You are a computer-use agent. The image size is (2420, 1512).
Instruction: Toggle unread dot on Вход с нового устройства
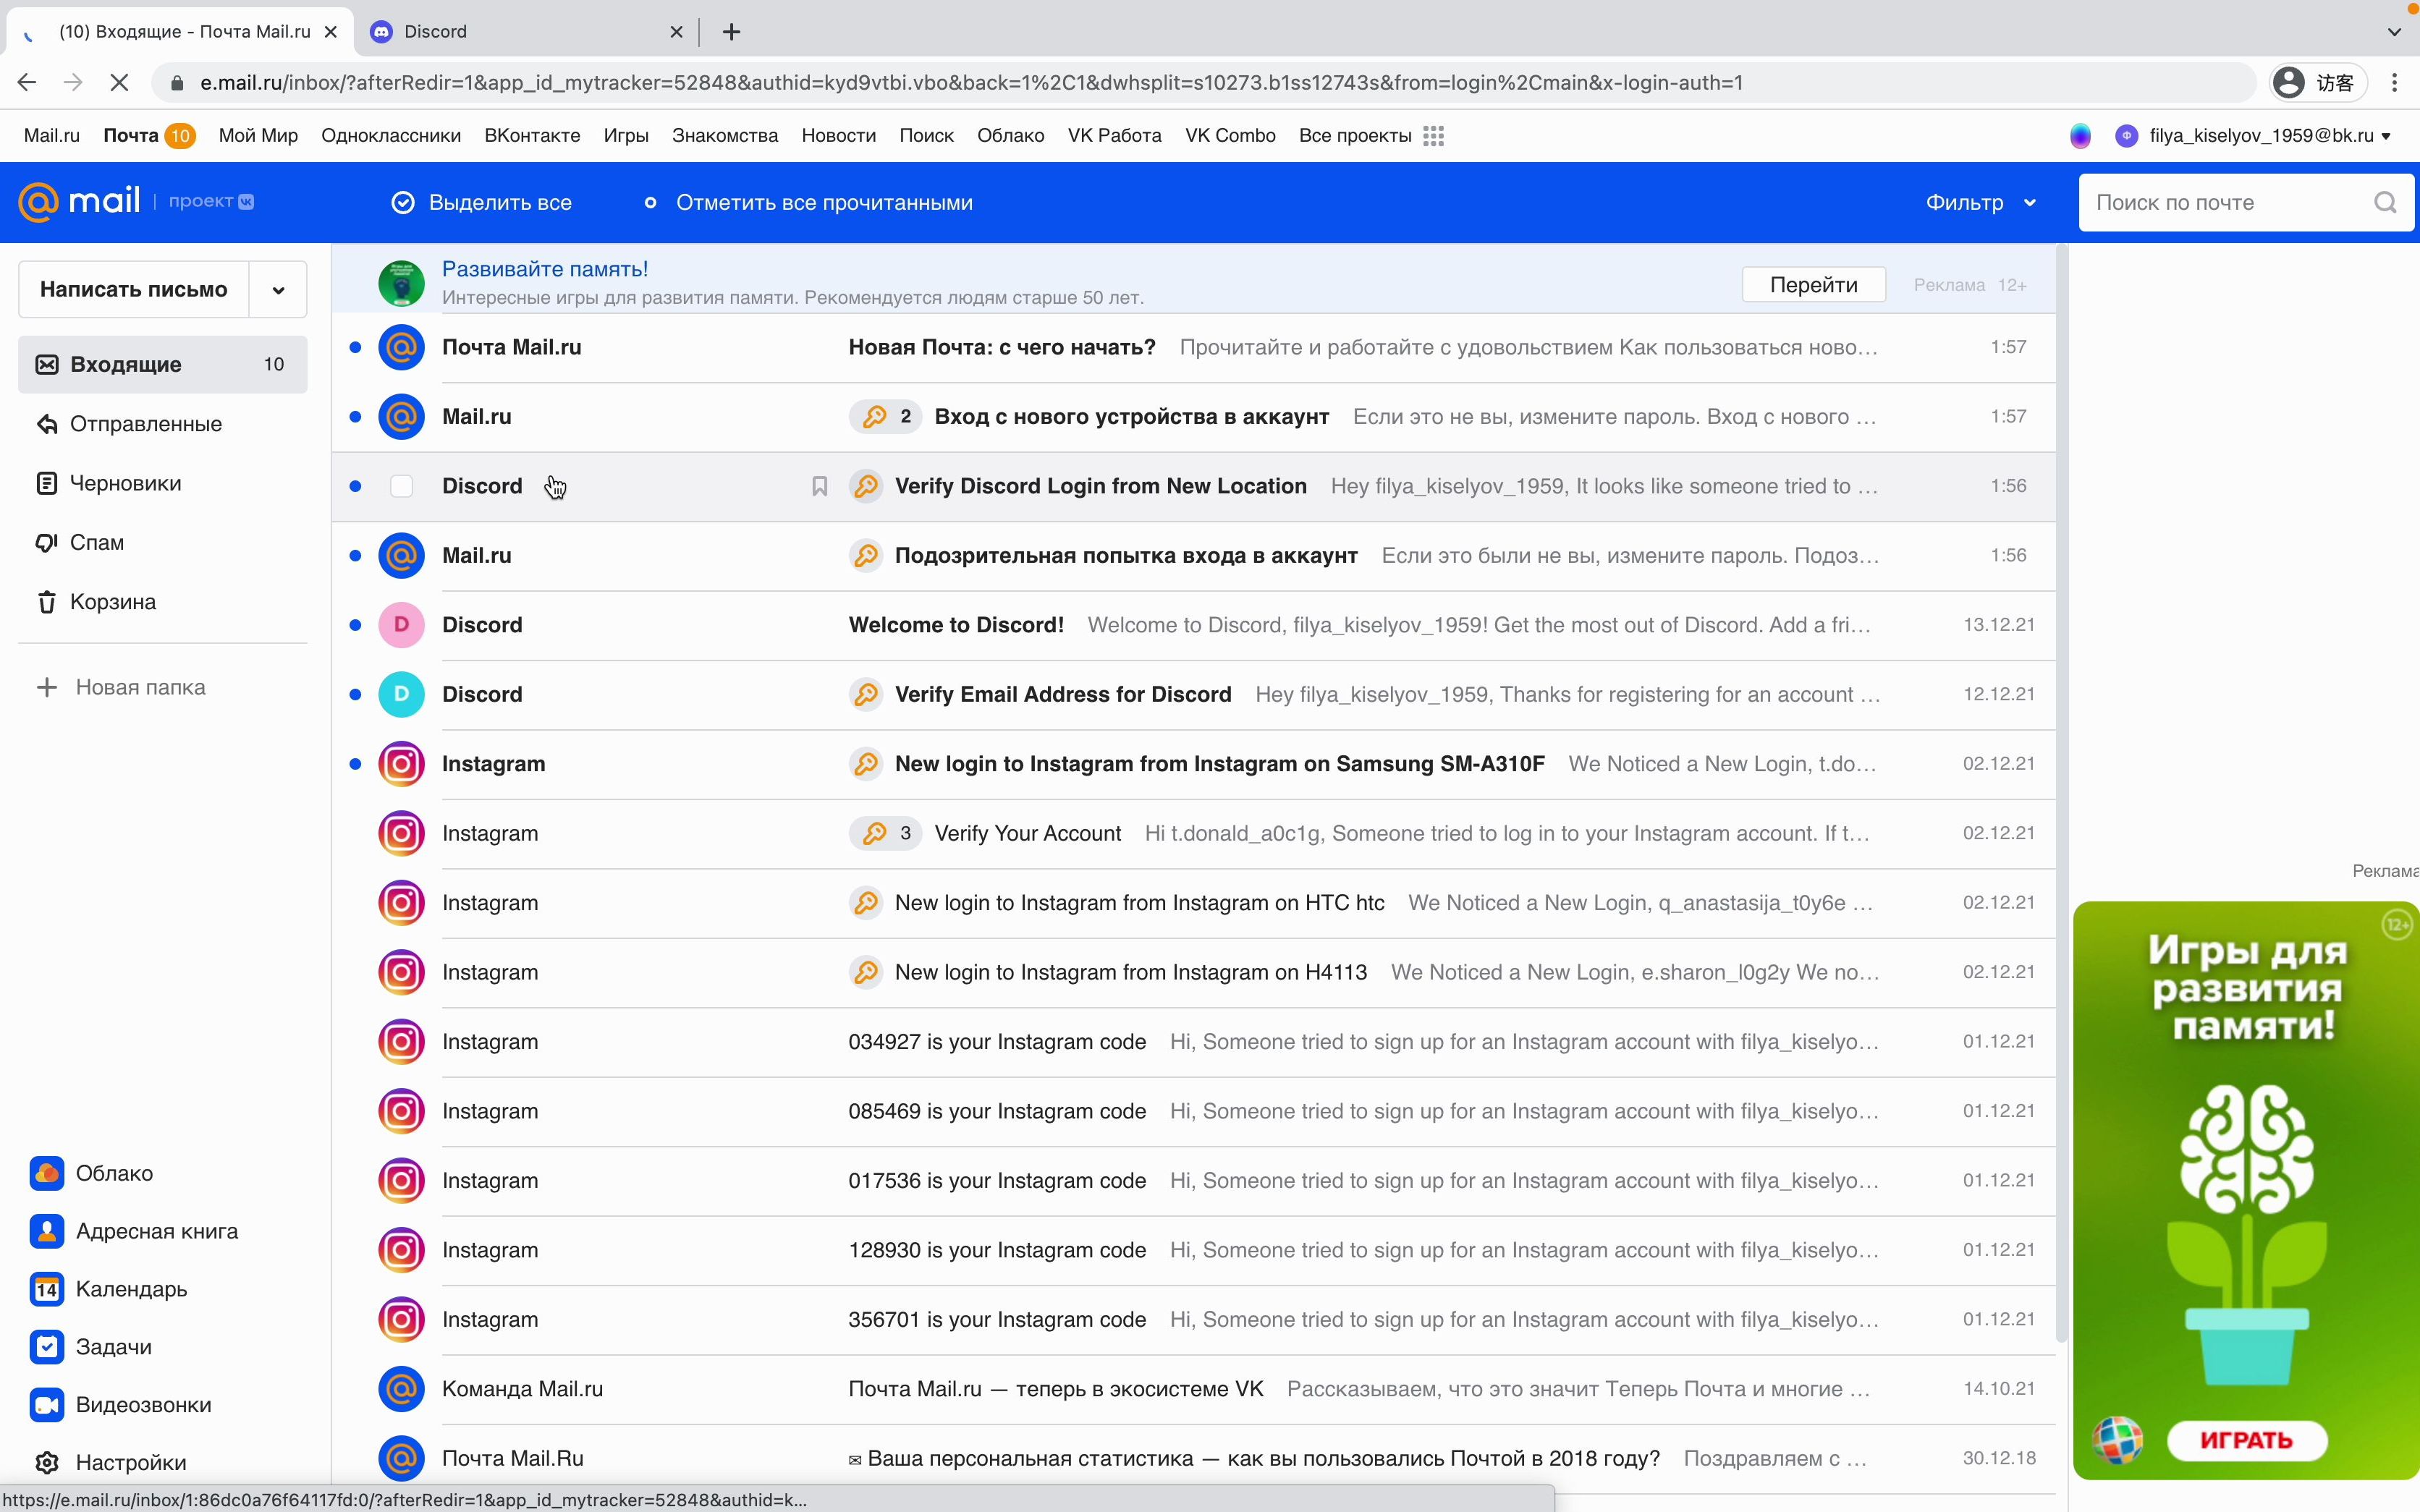coord(355,417)
